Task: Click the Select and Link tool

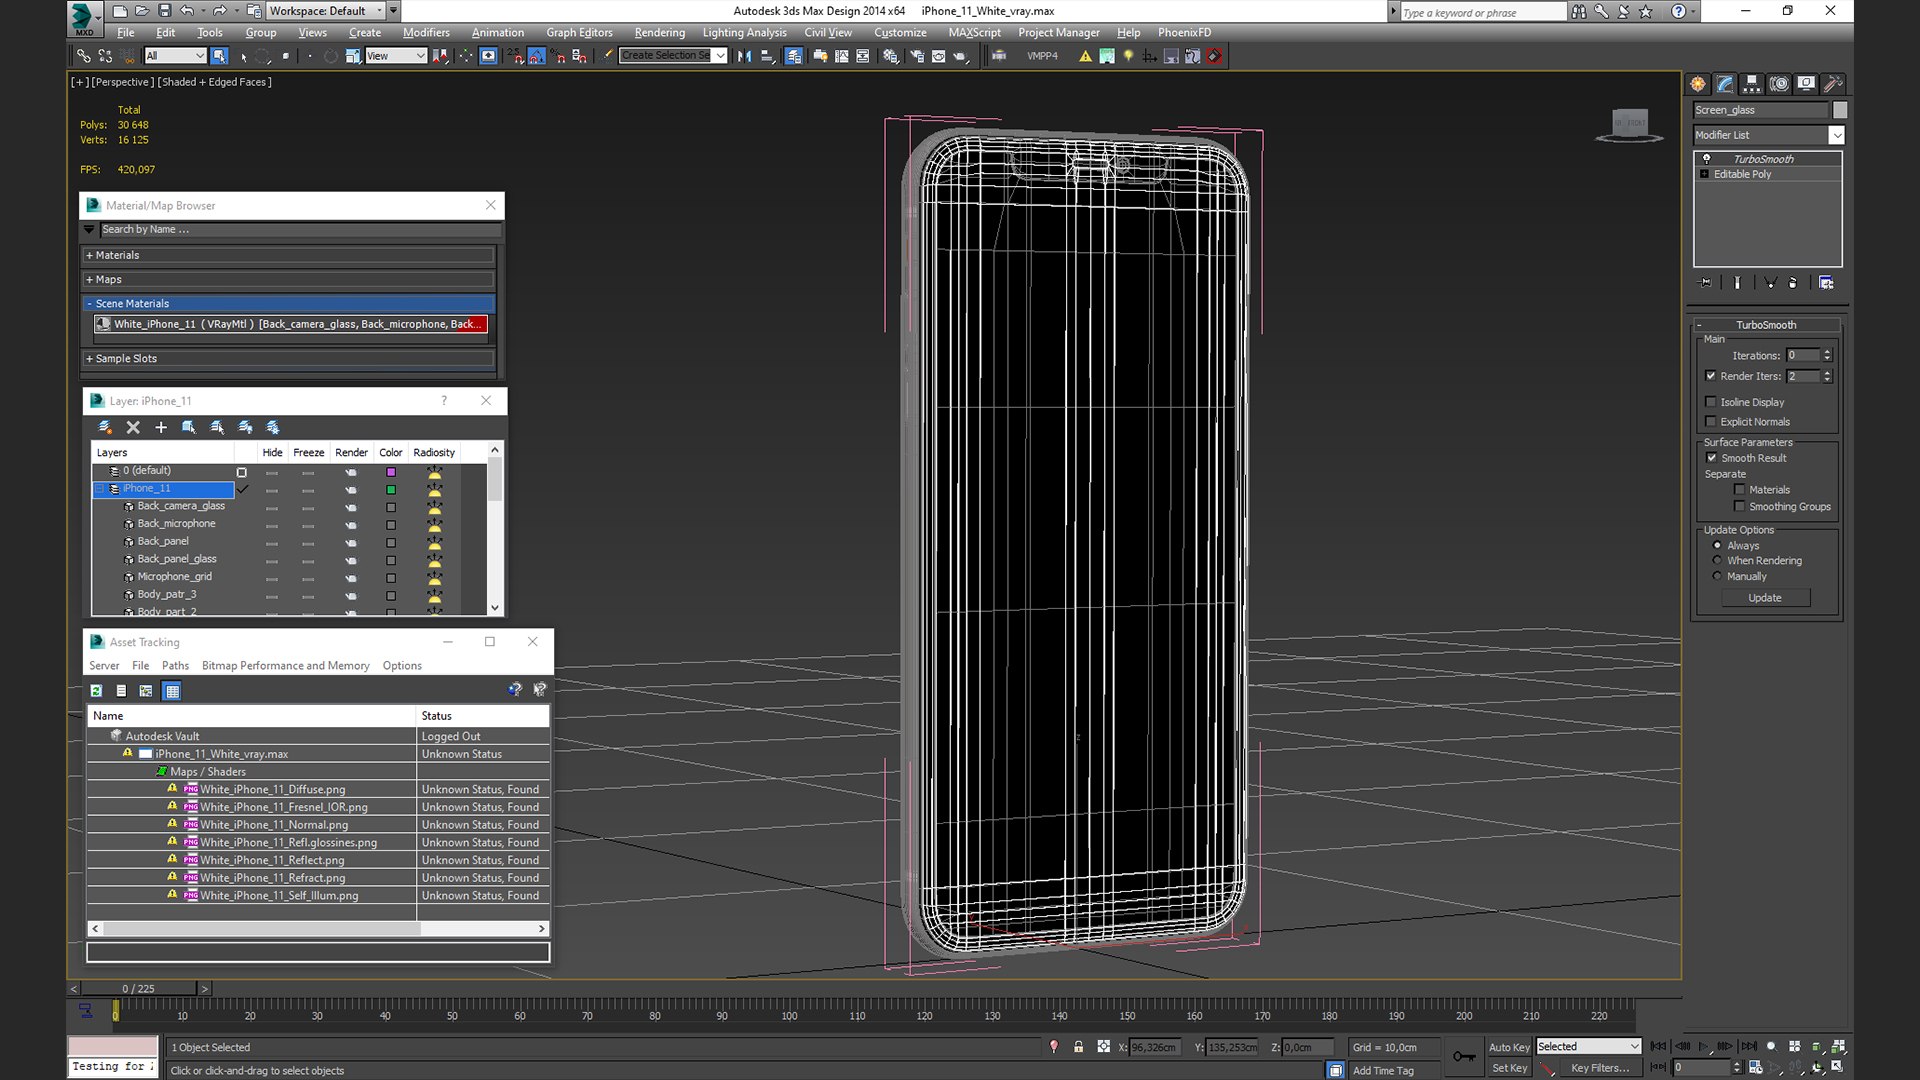Action: pyautogui.click(x=84, y=56)
